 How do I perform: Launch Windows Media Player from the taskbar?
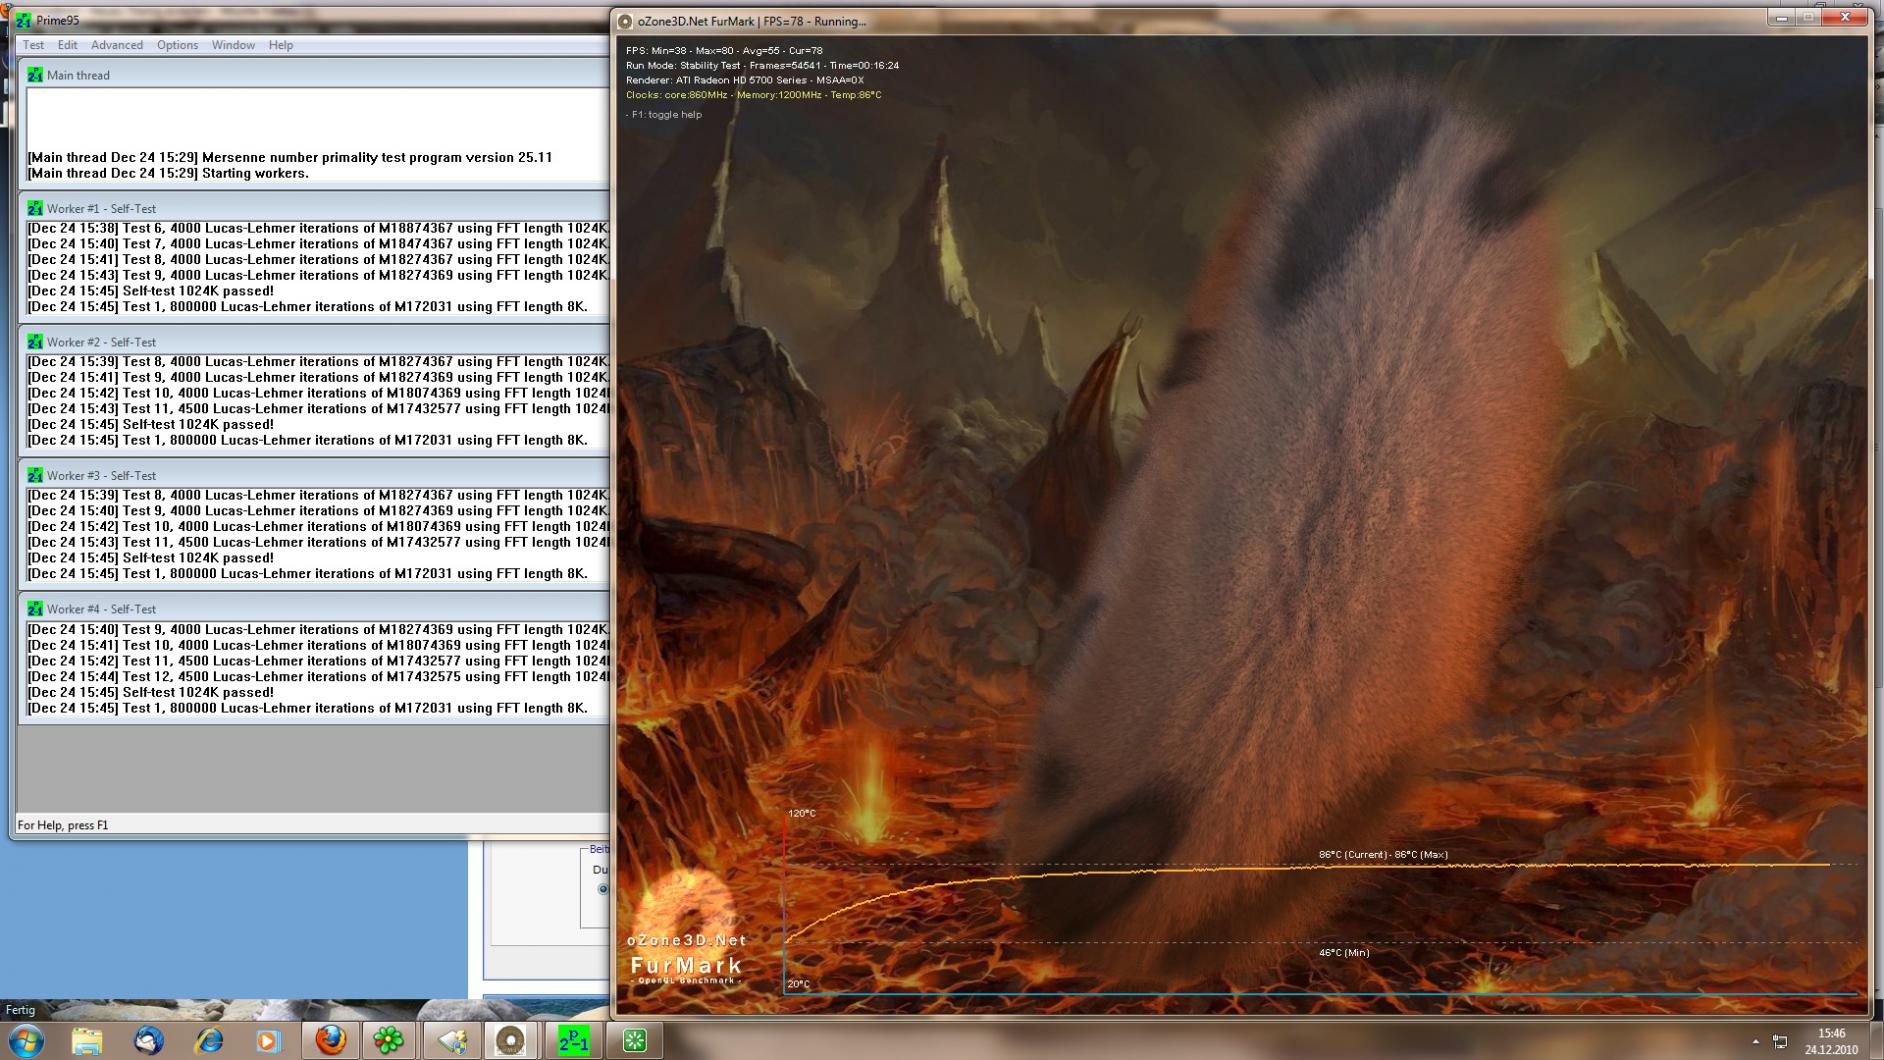(268, 1041)
